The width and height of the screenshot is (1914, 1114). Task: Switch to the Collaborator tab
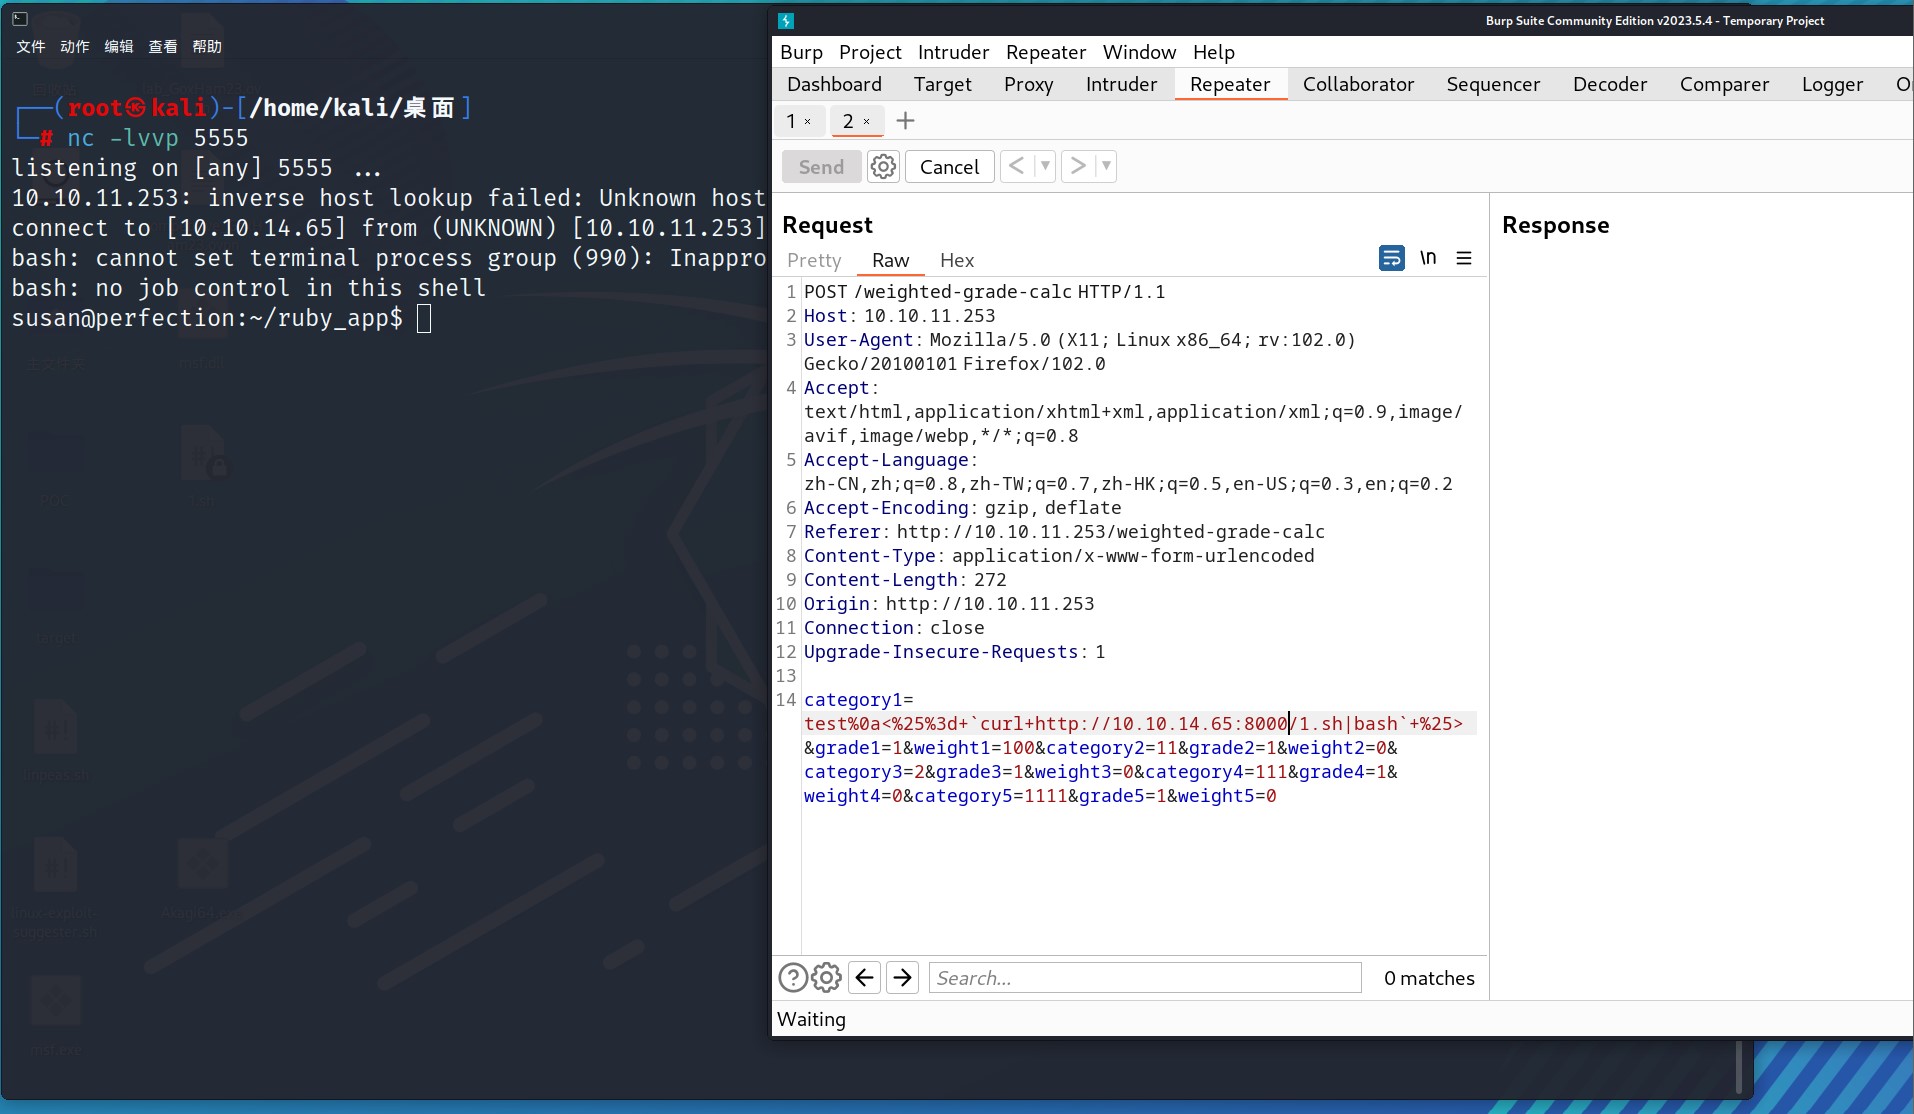click(1358, 84)
